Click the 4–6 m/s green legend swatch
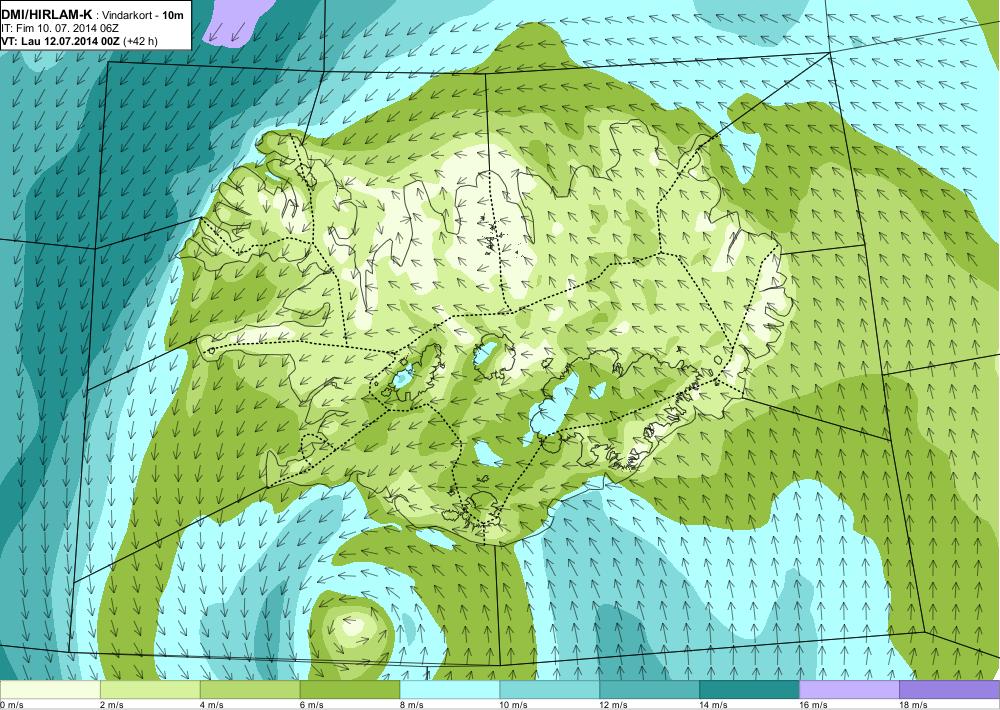Screen dimensions: 1000x710 pyautogui.click(x=250, y=690)
